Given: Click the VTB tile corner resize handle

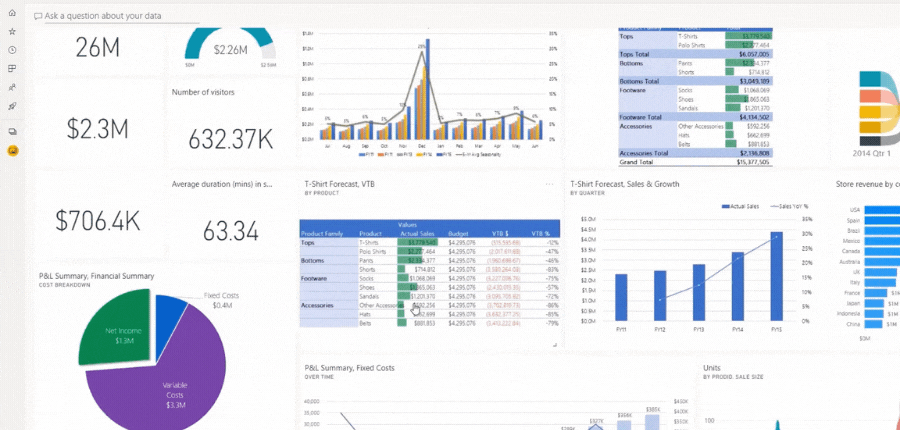Looking at the screenshot, I should coord(555,345).
